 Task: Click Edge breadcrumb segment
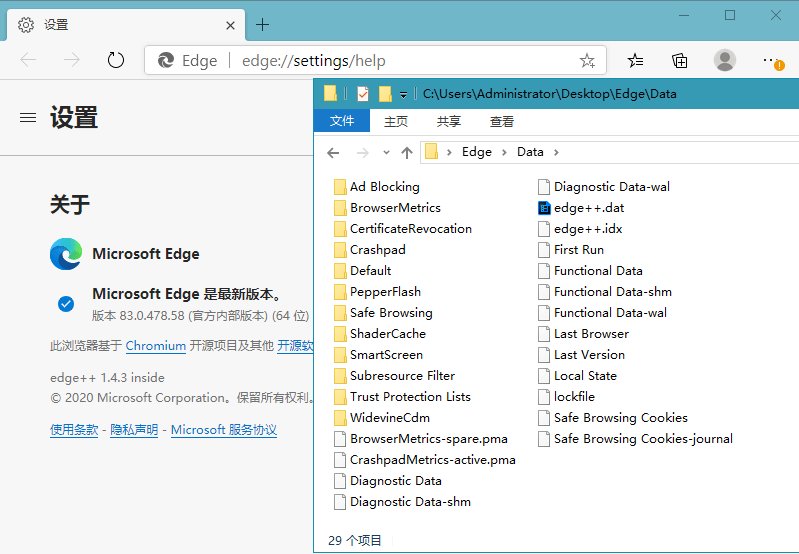pos(476,152)
